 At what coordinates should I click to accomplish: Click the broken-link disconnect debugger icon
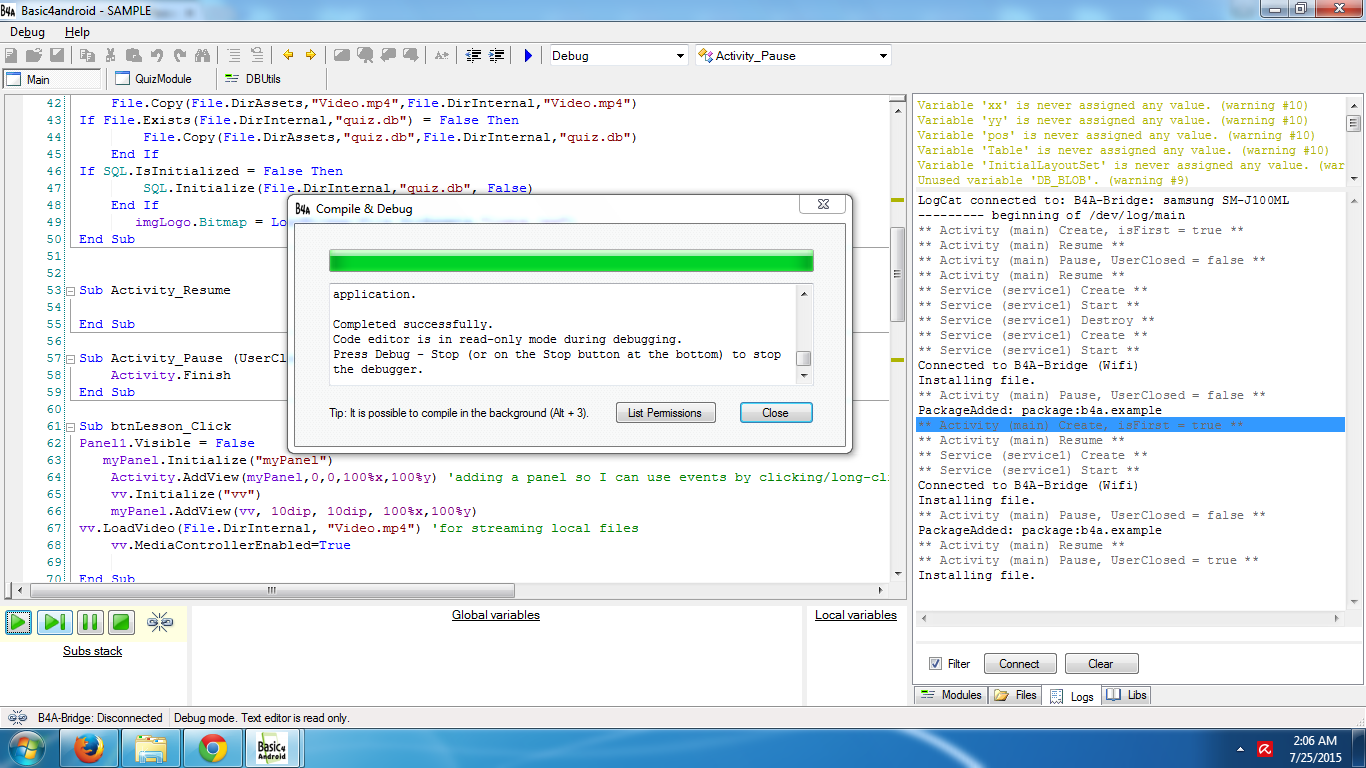(x=160, y=622)
